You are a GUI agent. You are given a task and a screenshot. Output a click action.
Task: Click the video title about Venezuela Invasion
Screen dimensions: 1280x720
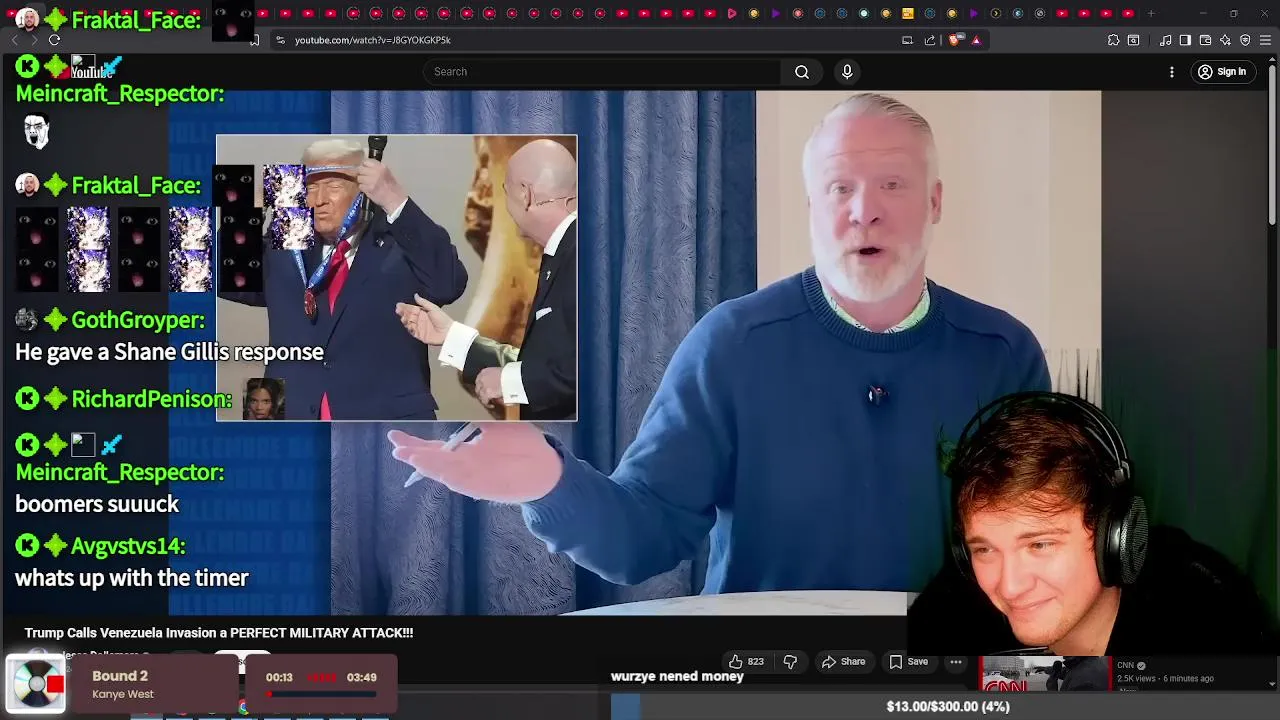click(219, 633)
